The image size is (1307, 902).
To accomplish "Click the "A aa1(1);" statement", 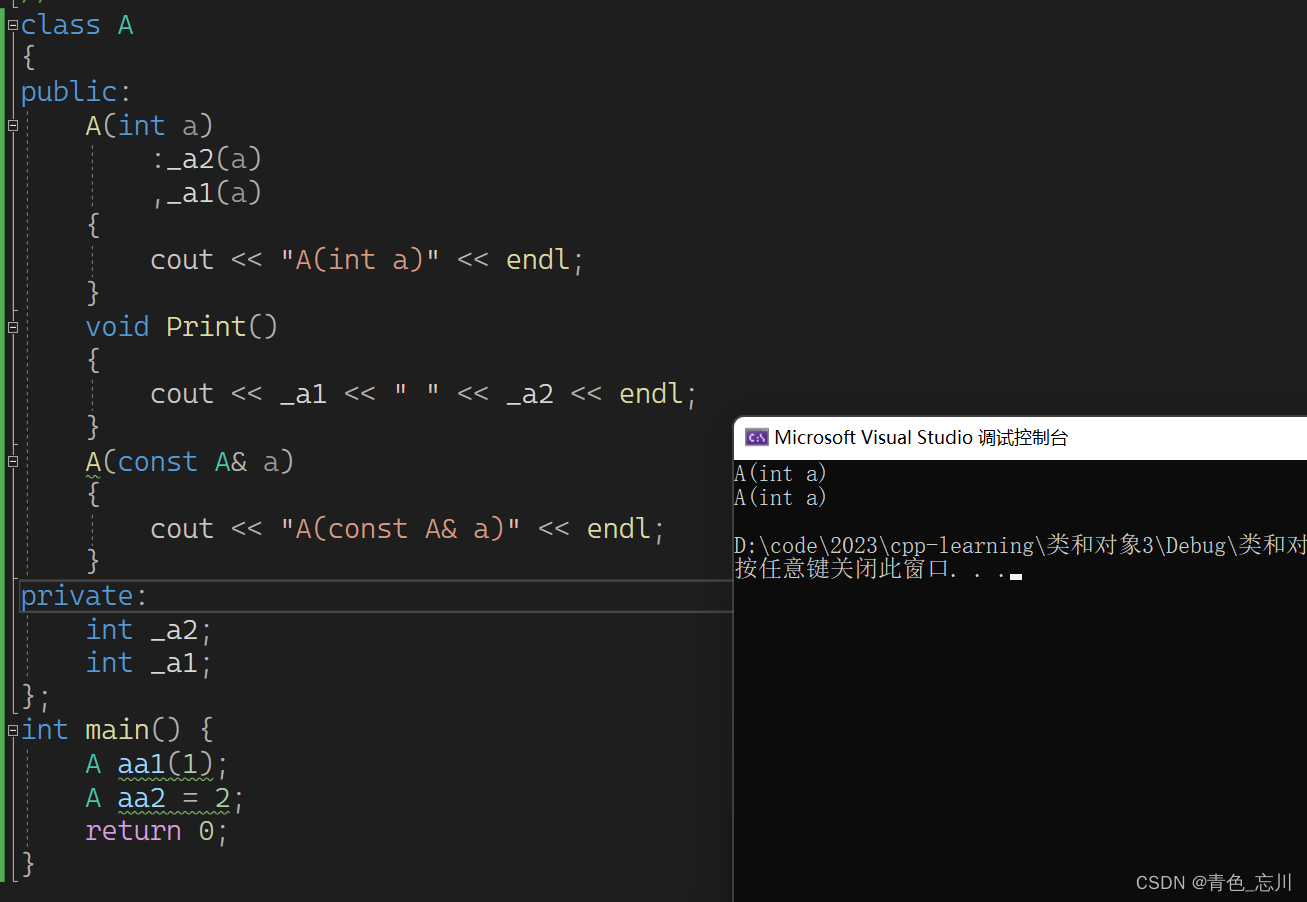I will coord(157,765).
